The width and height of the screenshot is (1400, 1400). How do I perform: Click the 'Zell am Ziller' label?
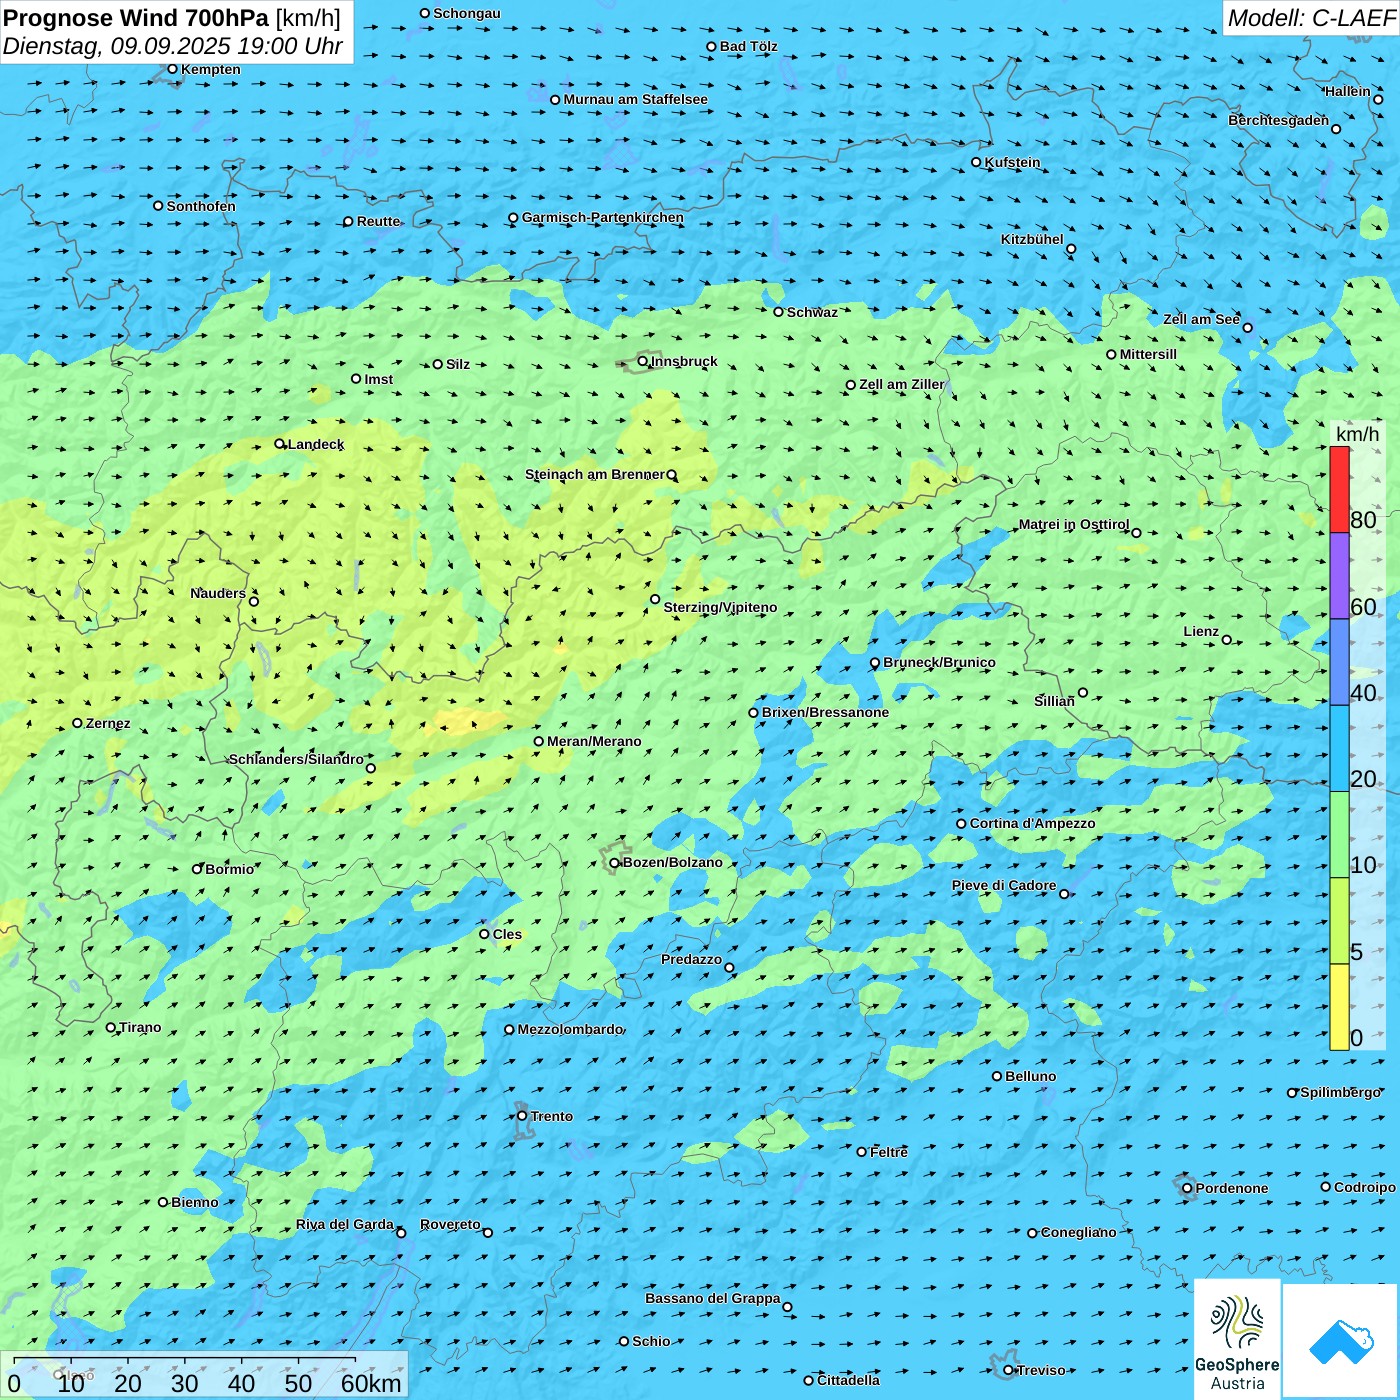tap(902, 384)
